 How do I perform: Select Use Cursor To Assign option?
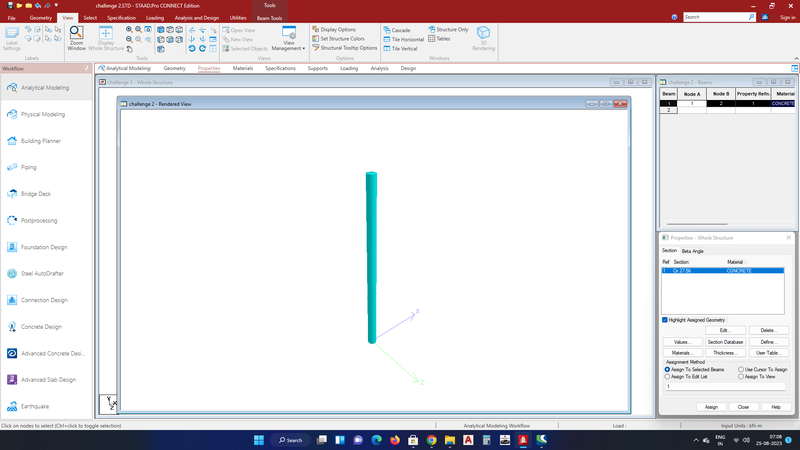coord(742,369)
